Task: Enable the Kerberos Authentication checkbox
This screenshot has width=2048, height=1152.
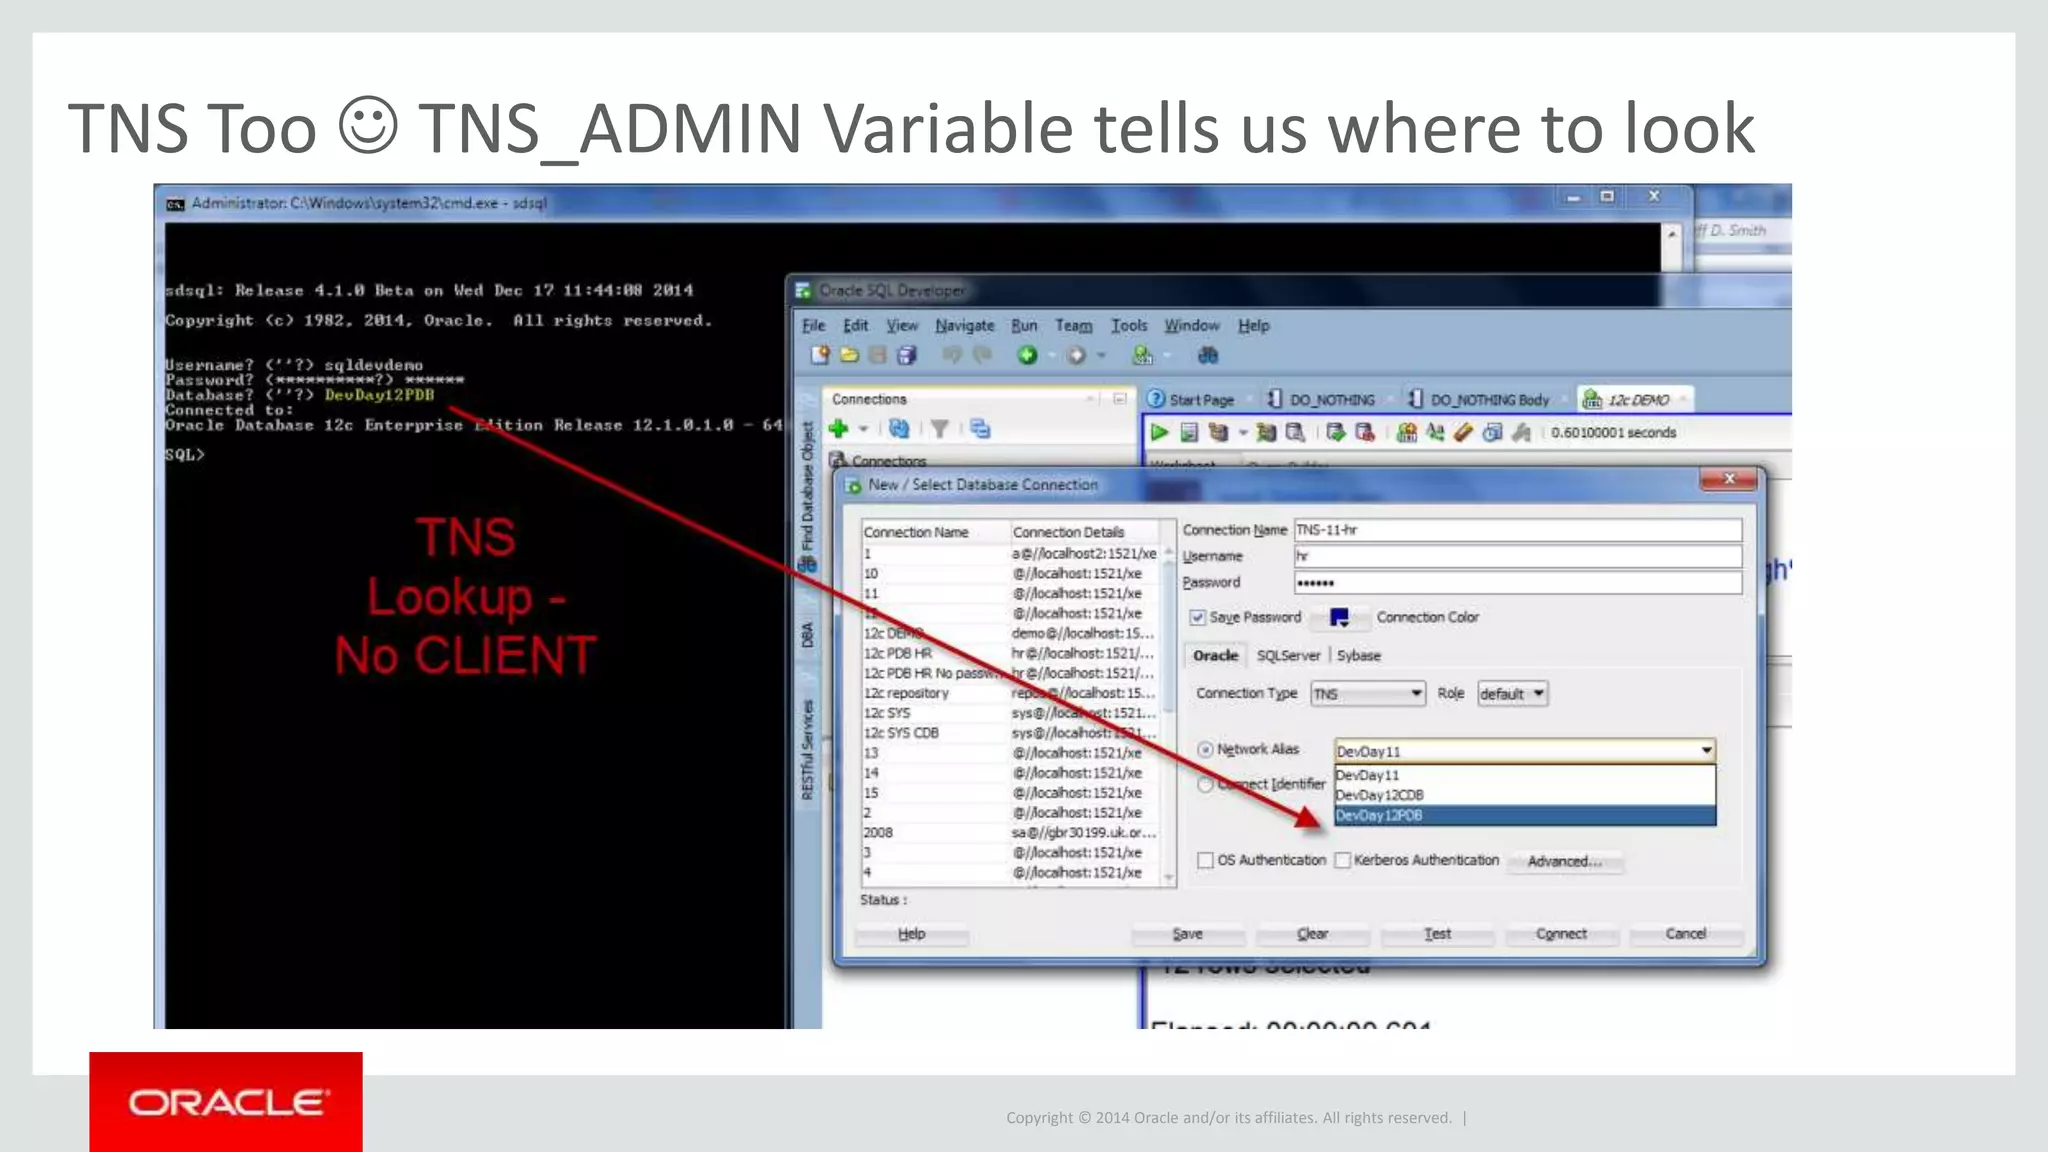Action: click(x=1343, y=860)
